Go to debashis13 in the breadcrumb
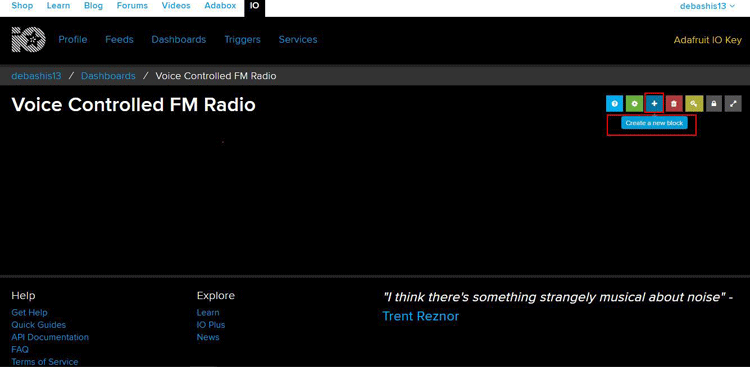 (x=36, y=76)
